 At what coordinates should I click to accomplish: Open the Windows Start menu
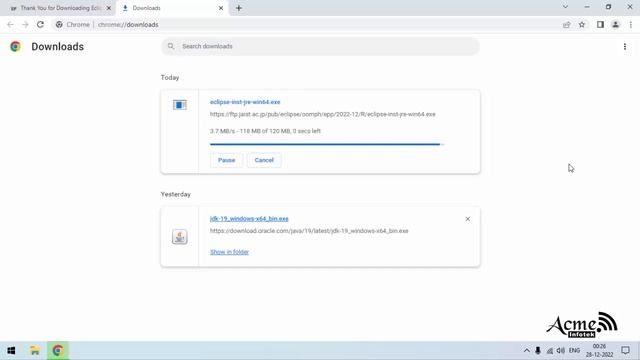11,351
